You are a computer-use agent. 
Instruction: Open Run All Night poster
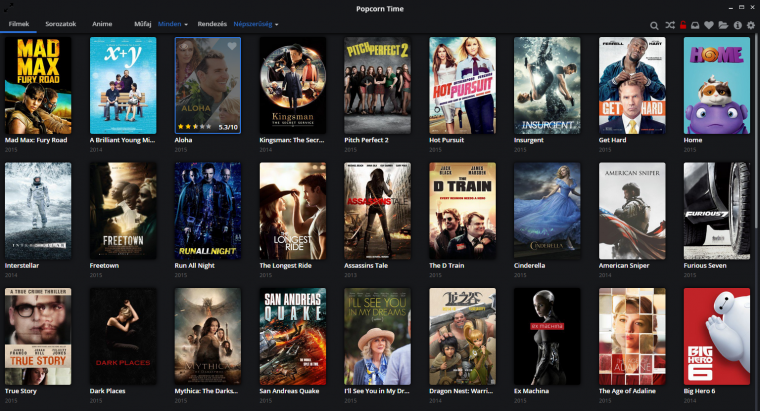208,211
